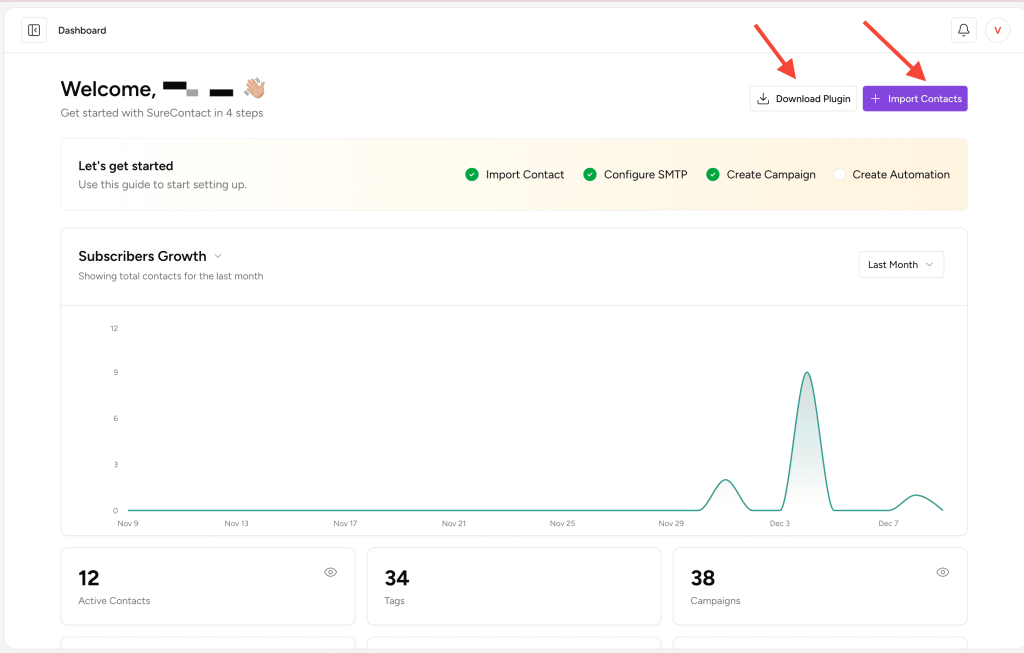This screenshot has width=1024, height=653.
Task: Open the Create Campaign setup step
Action: point(770,175)
